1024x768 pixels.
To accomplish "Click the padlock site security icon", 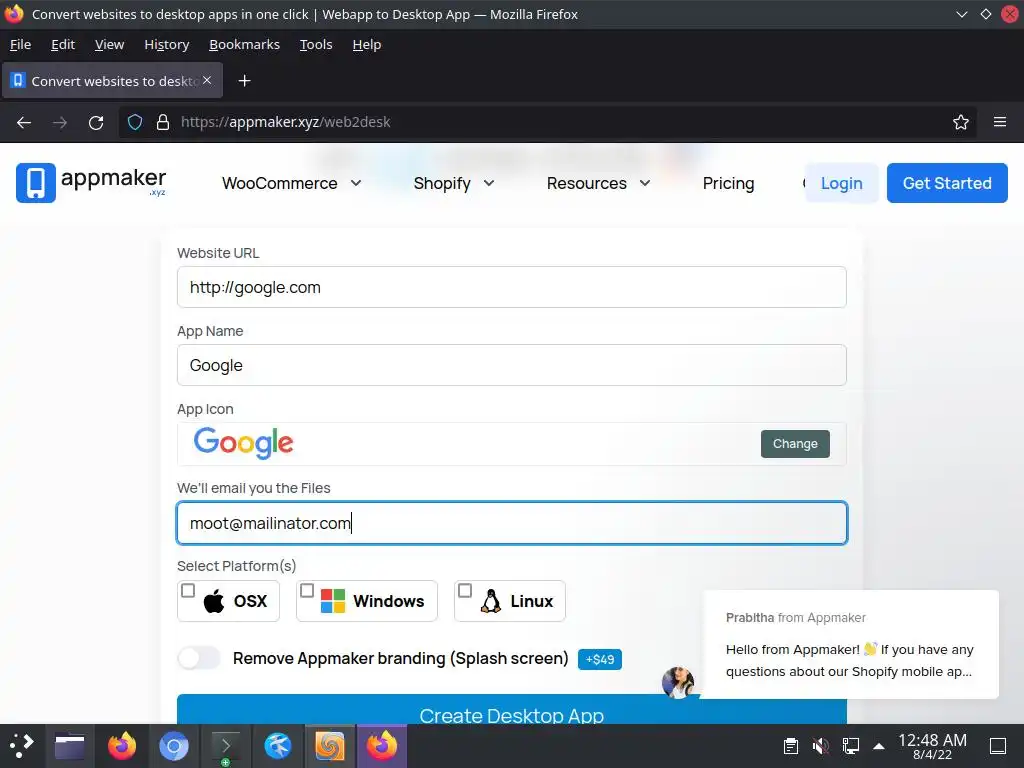I will click(163, 122).
